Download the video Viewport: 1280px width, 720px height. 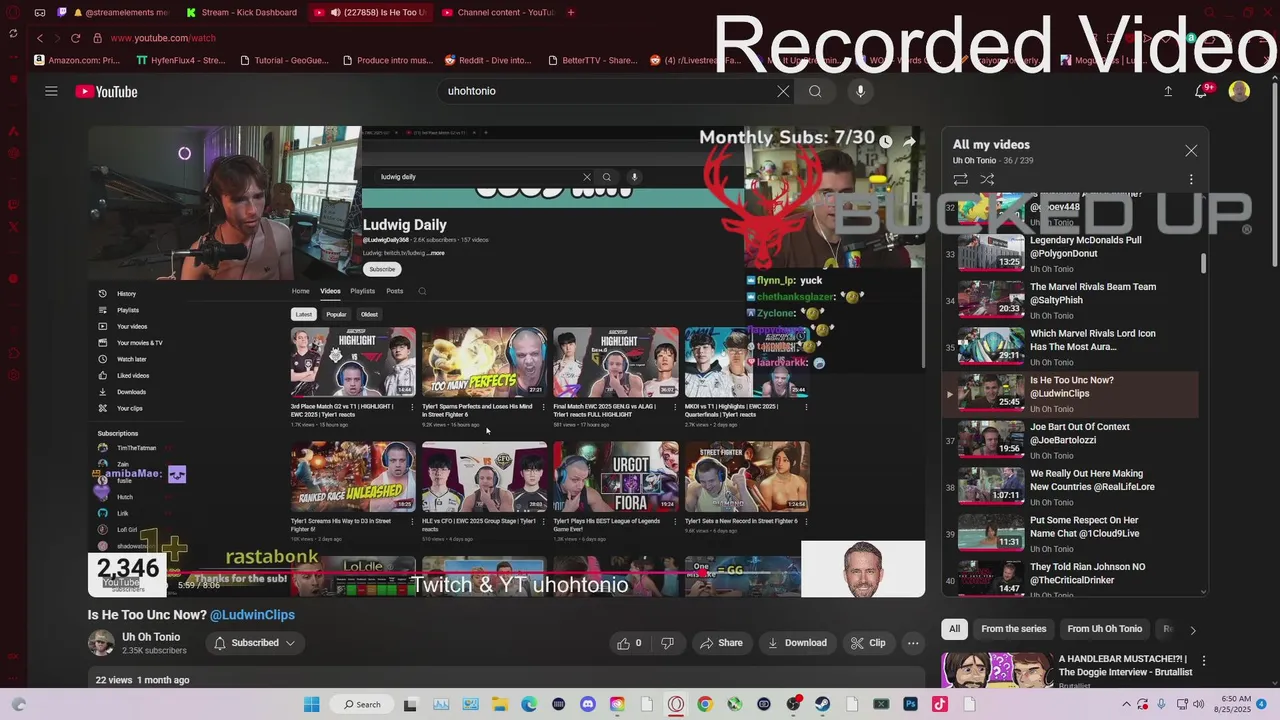797,643
